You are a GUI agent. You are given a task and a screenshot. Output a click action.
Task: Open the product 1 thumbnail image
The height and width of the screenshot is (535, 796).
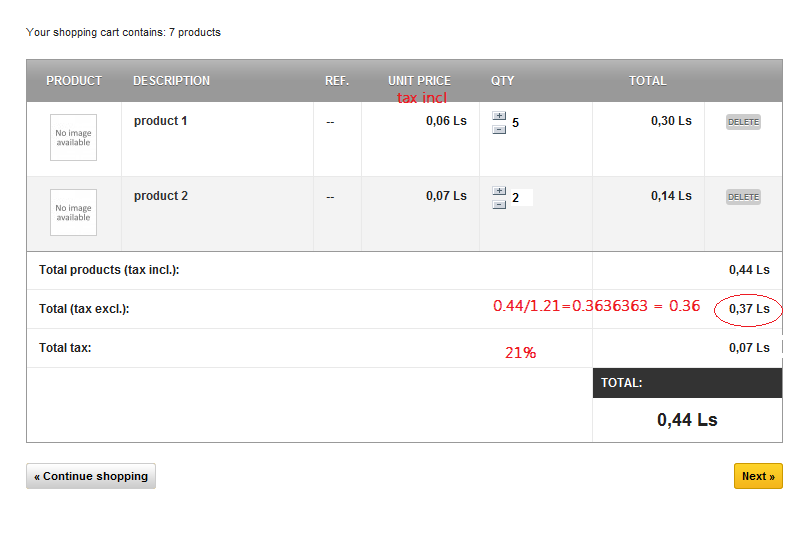73,138
